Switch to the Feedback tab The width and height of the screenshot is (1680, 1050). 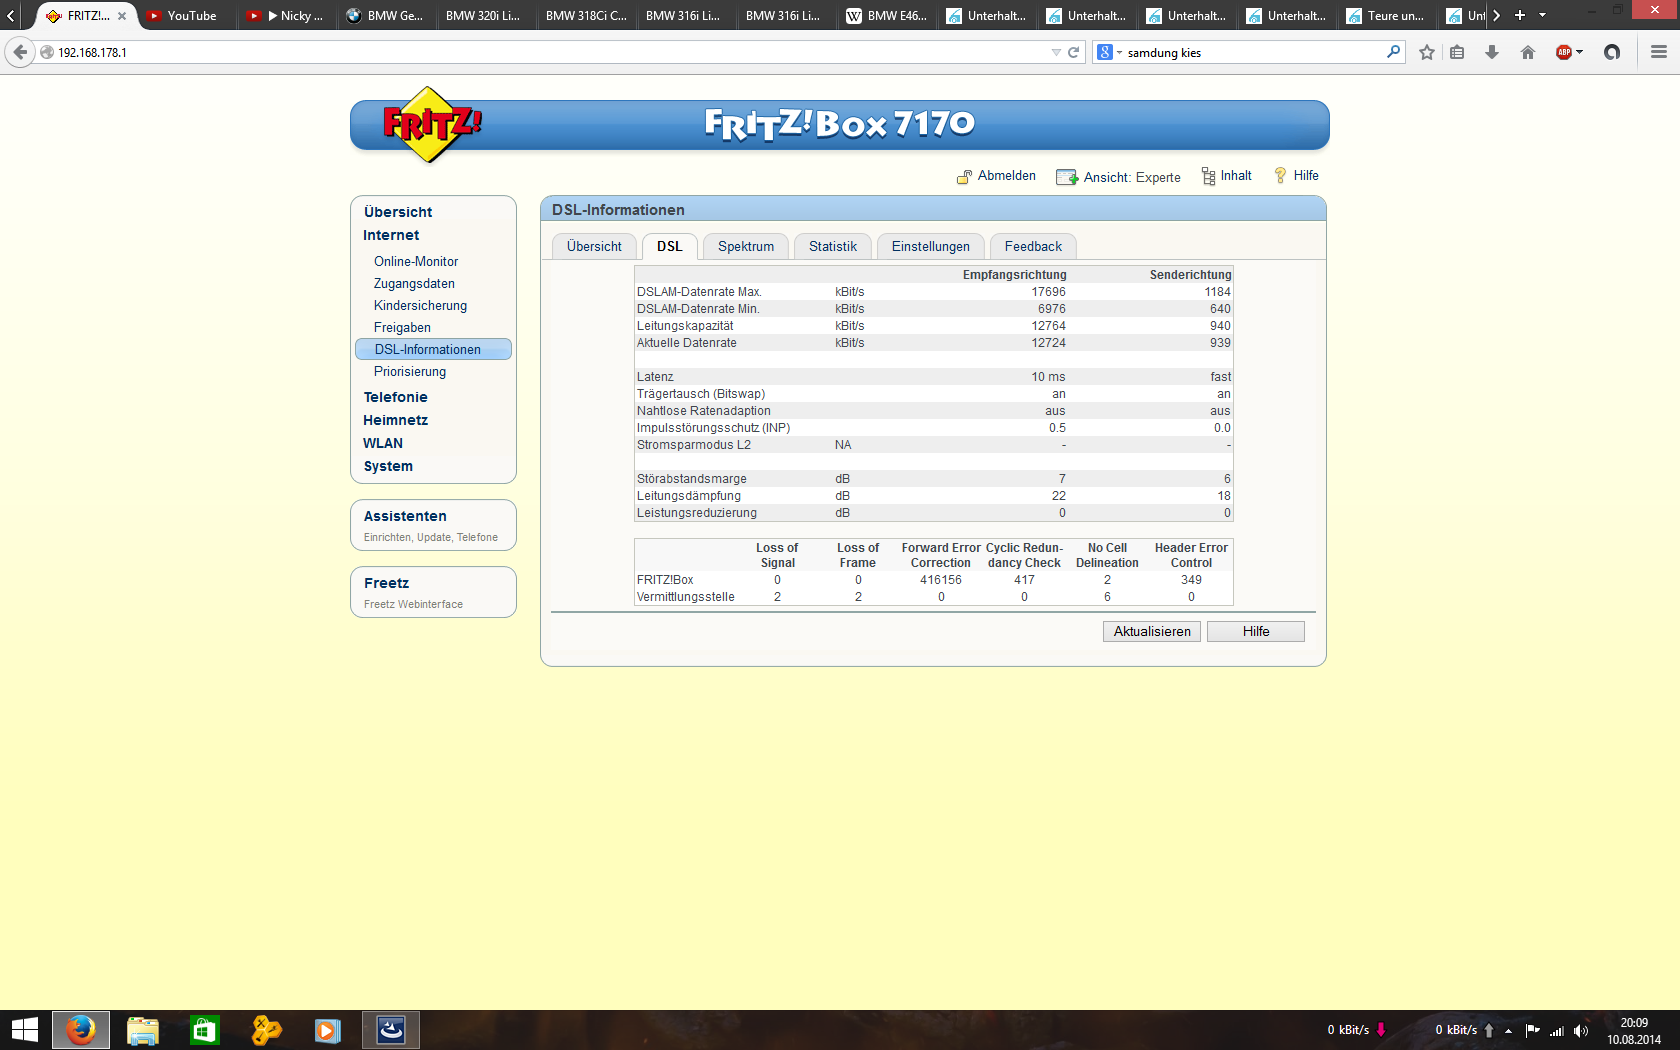(1033, 246)
